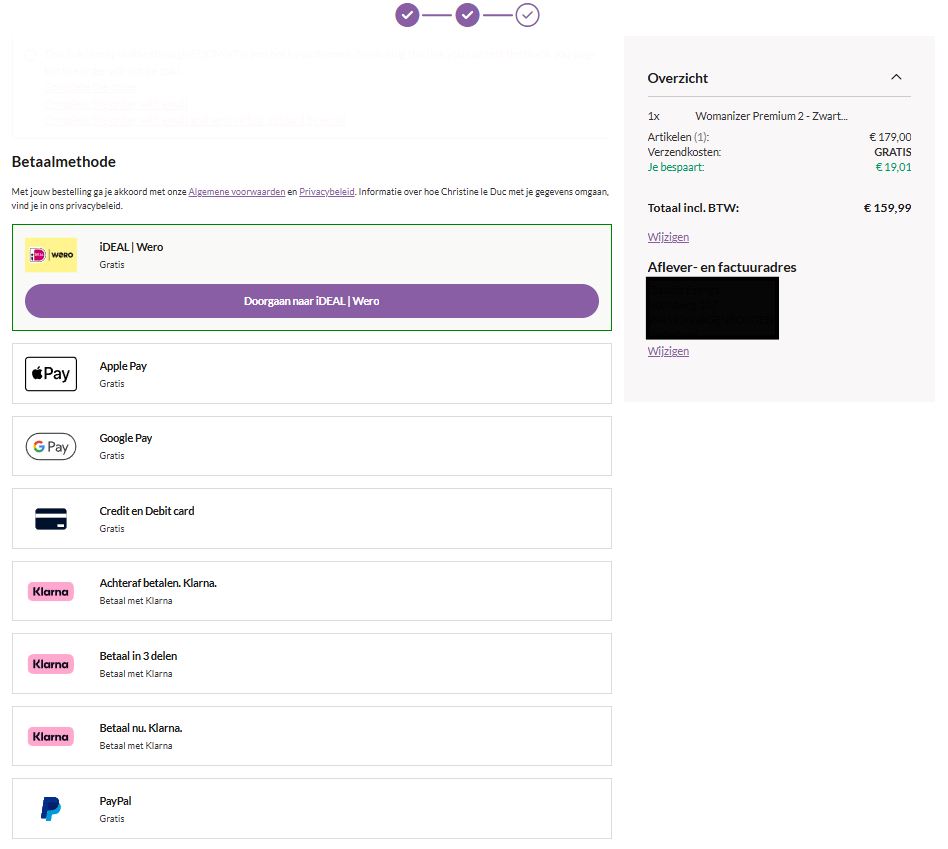Click the Betaalmethode heading
This screenshot has height=849, width=948.
[63, 162]
